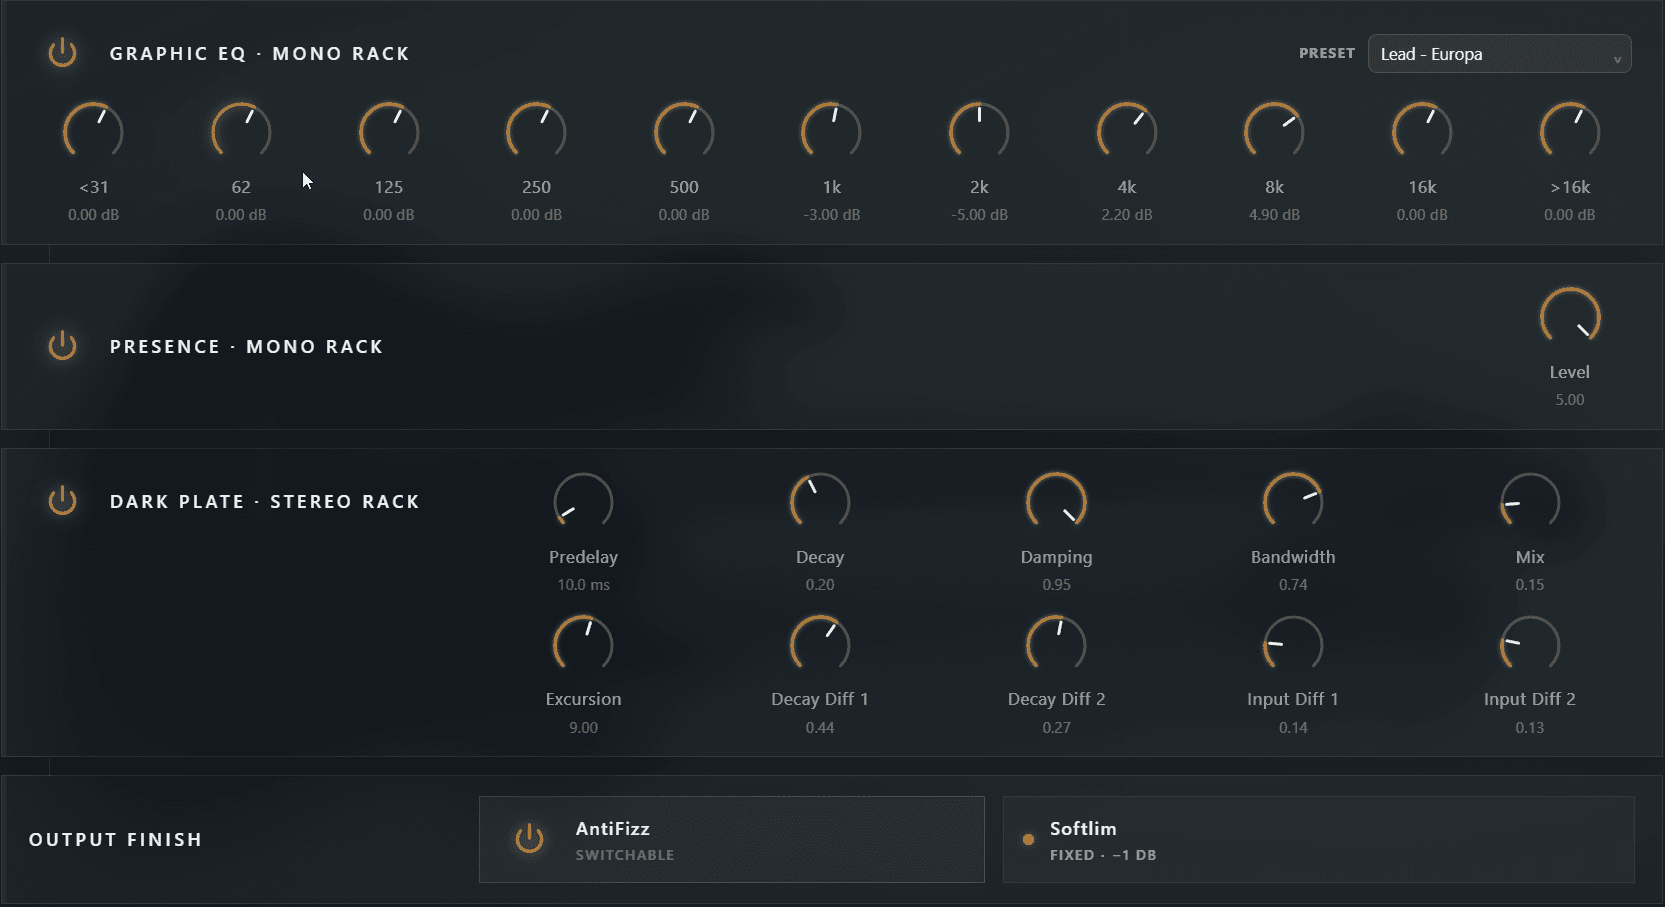Click the Graphic EQ · Mono Rack title
Screen dimensions: 1665x907
[x=260, y=54]
